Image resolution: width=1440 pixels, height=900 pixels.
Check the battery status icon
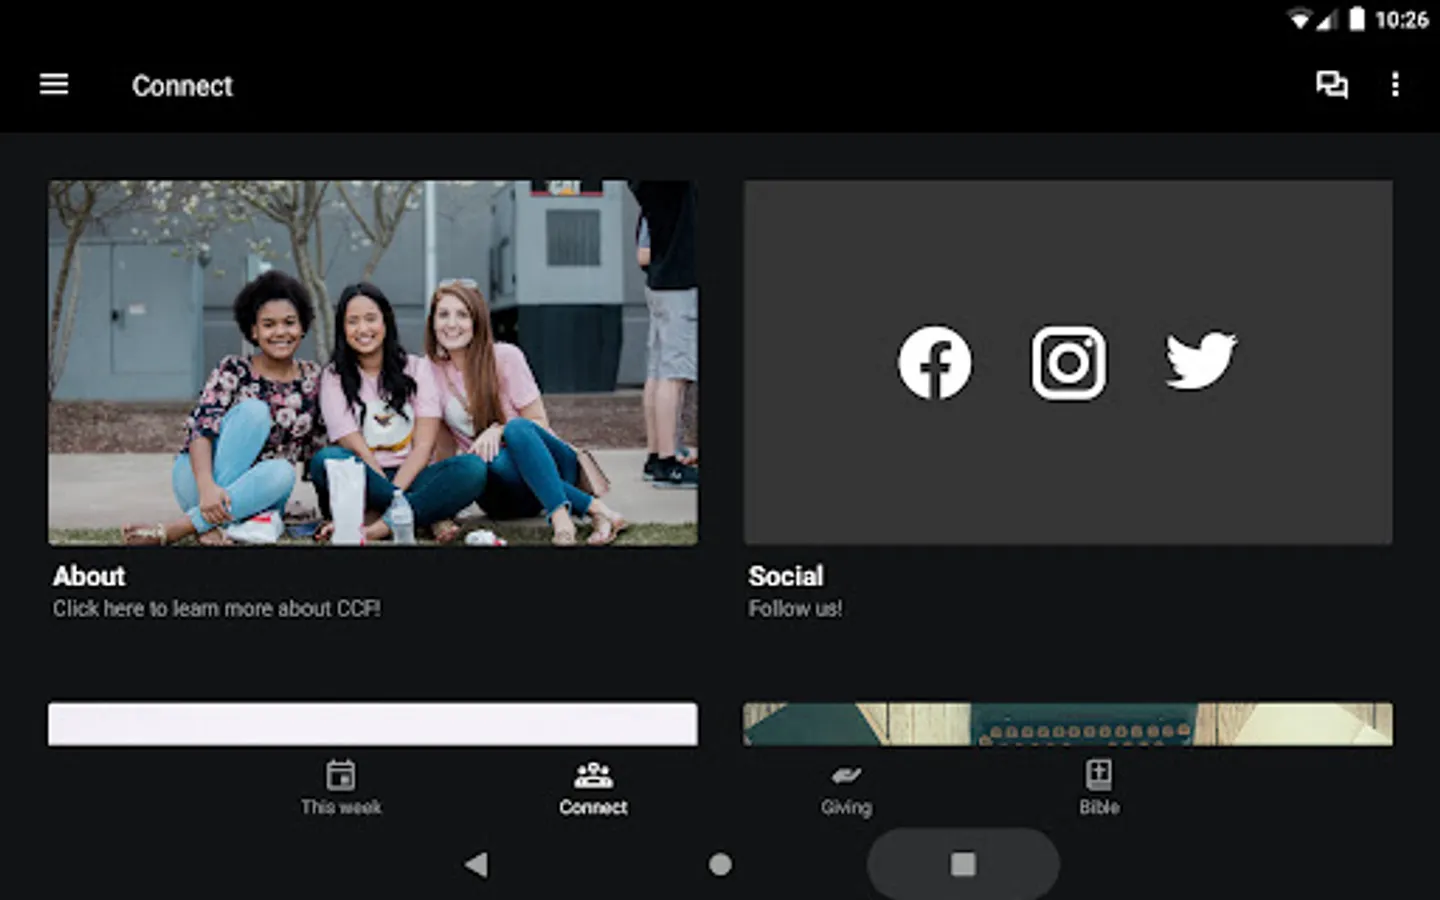[1357, 19]
